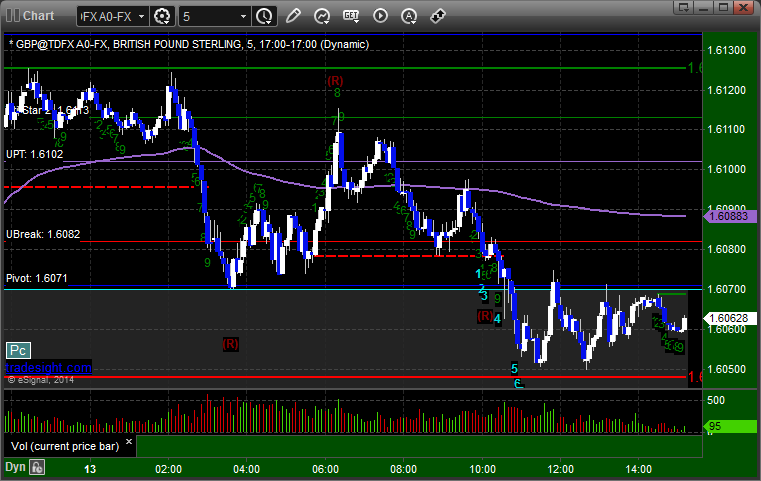
Task: Click the (R) marker below the 04:00 low
Action: 231,344
